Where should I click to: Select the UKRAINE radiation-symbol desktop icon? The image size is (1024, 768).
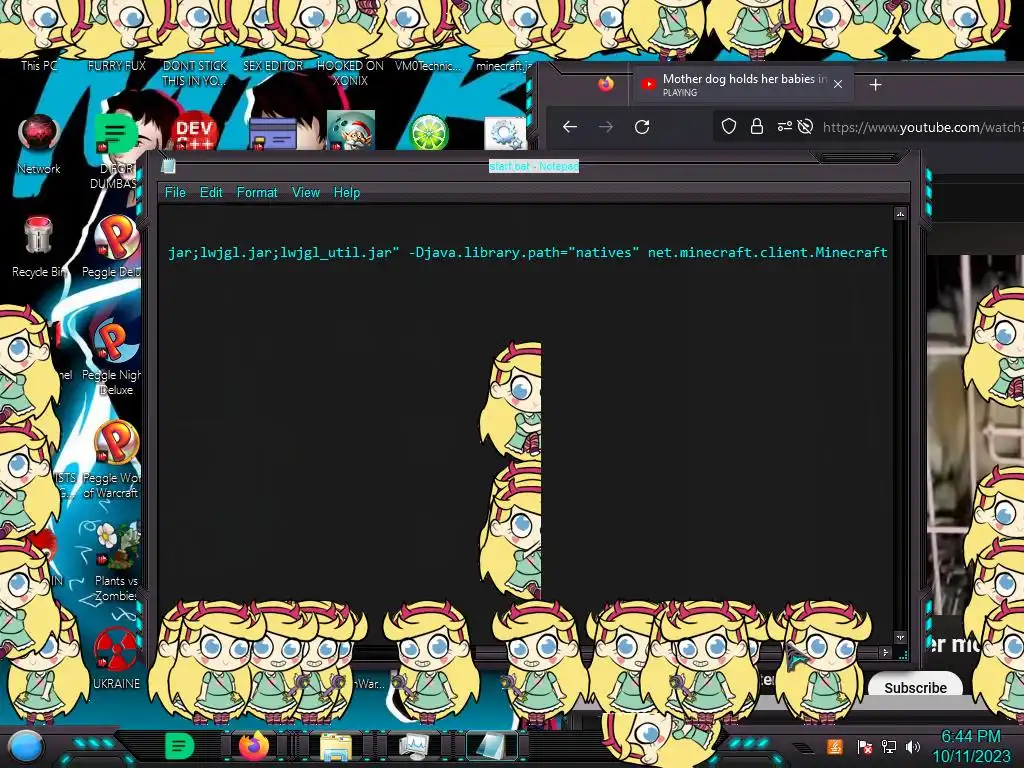tap(116, 658)
